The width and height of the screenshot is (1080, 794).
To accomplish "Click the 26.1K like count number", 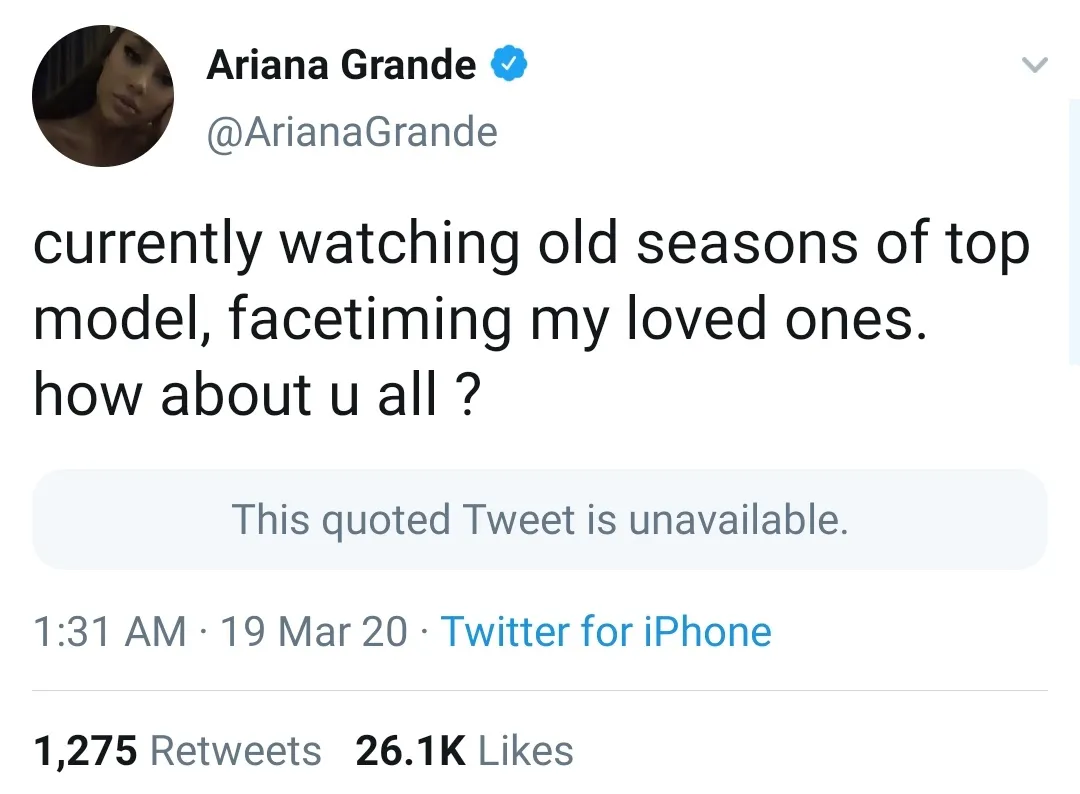I will tap(411, 751).
